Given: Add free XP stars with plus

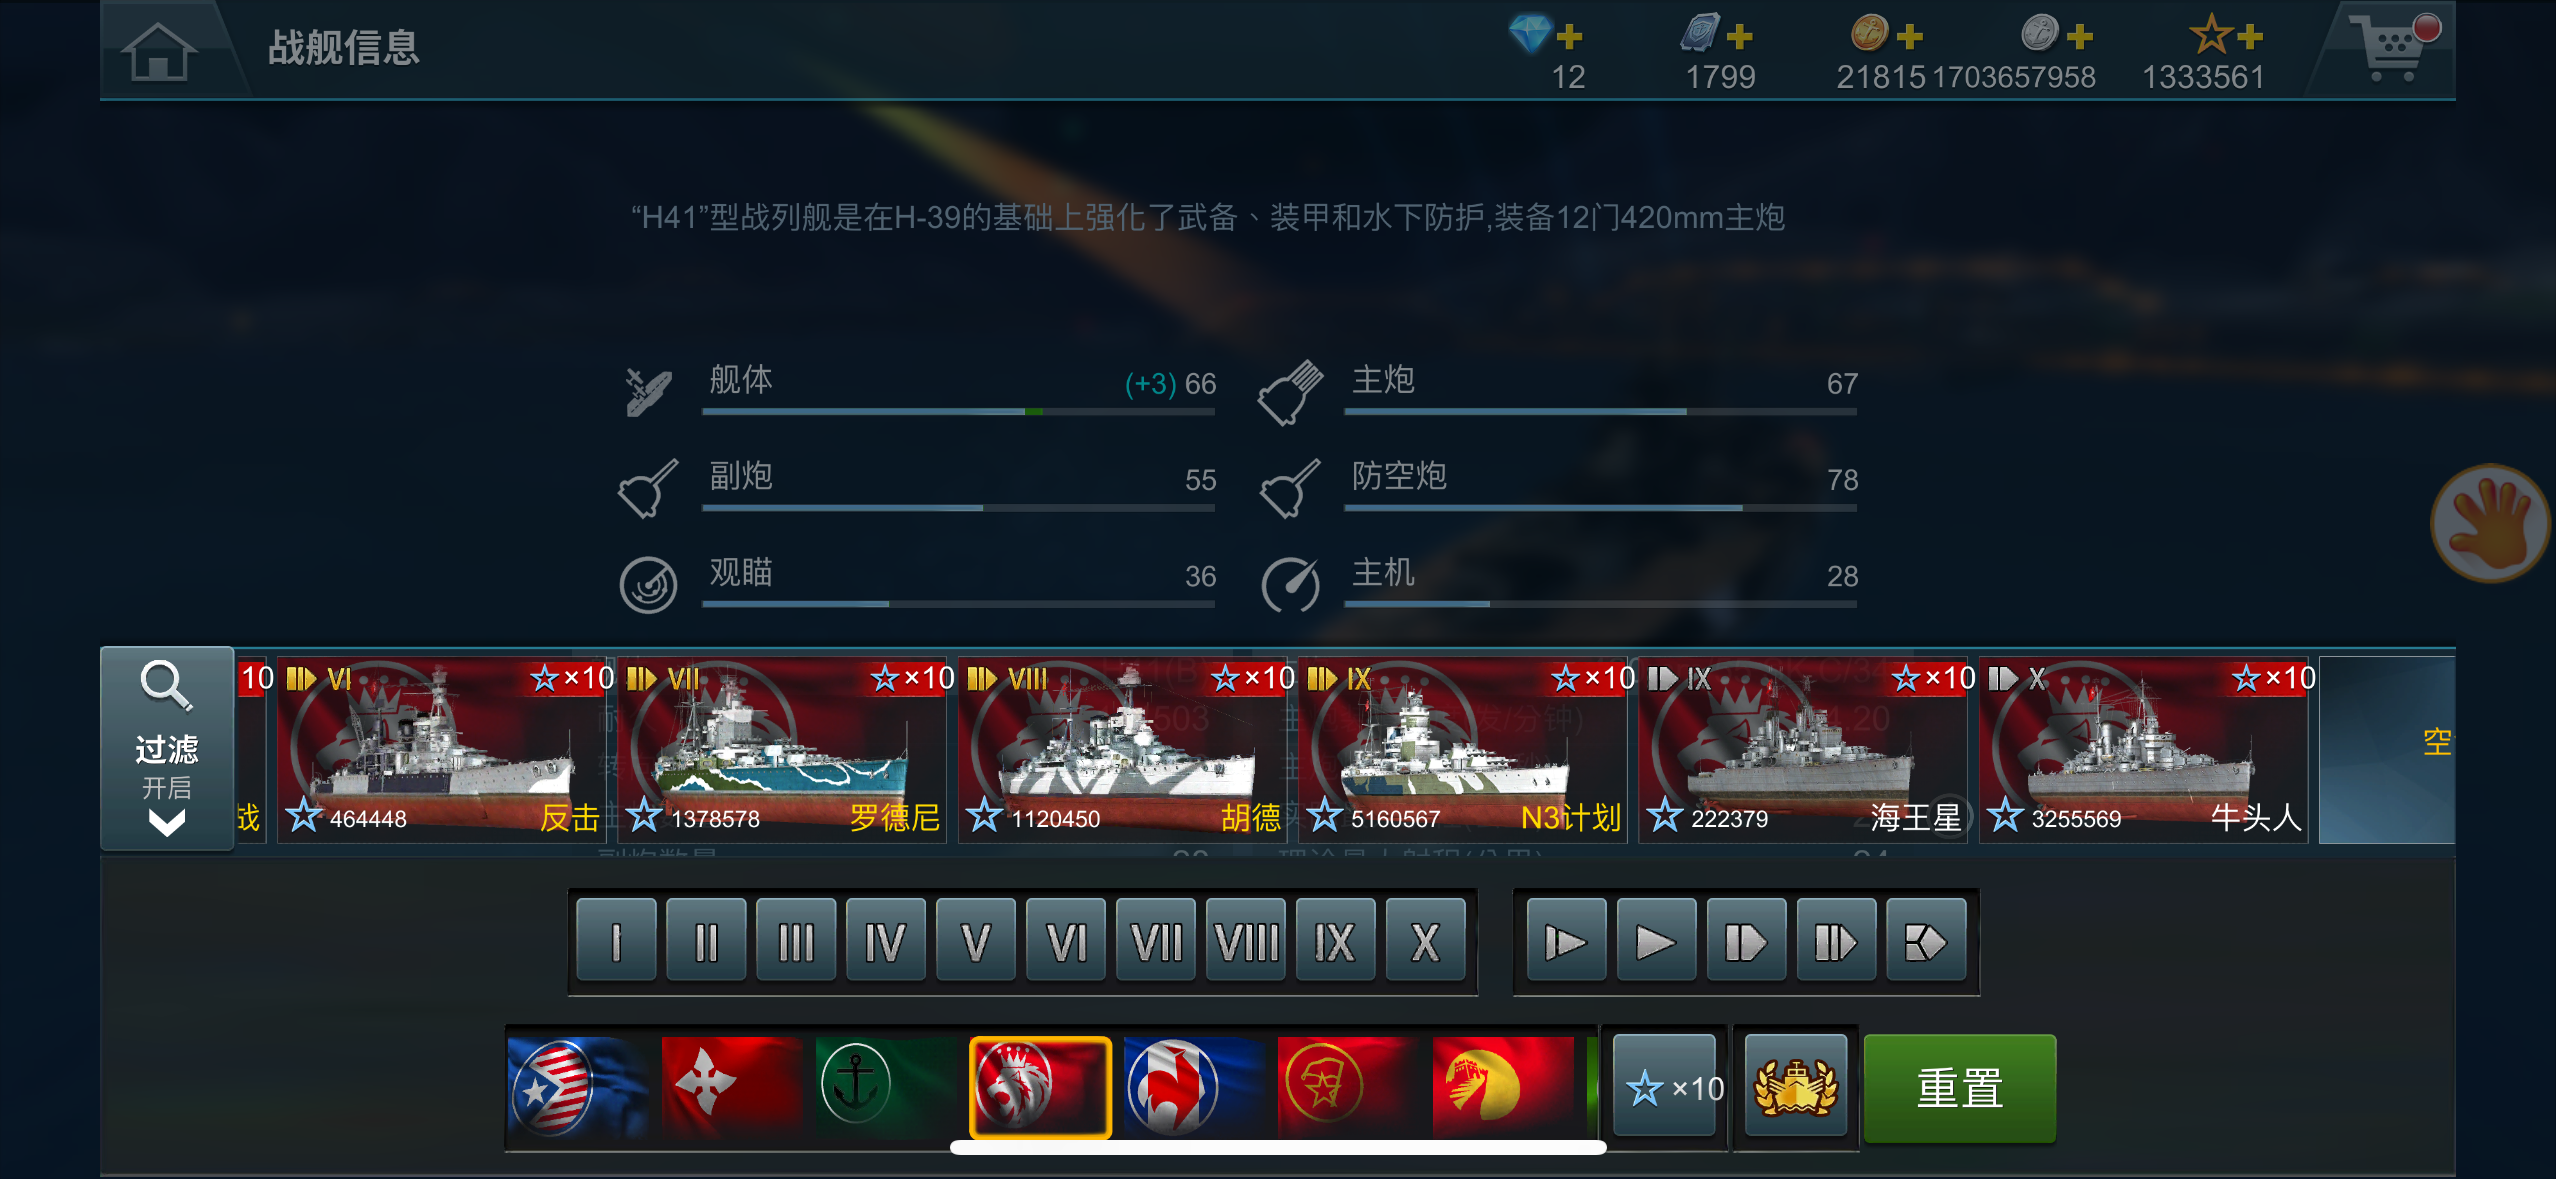Looking at the screenshot, I should click(x=2250, y=37).
